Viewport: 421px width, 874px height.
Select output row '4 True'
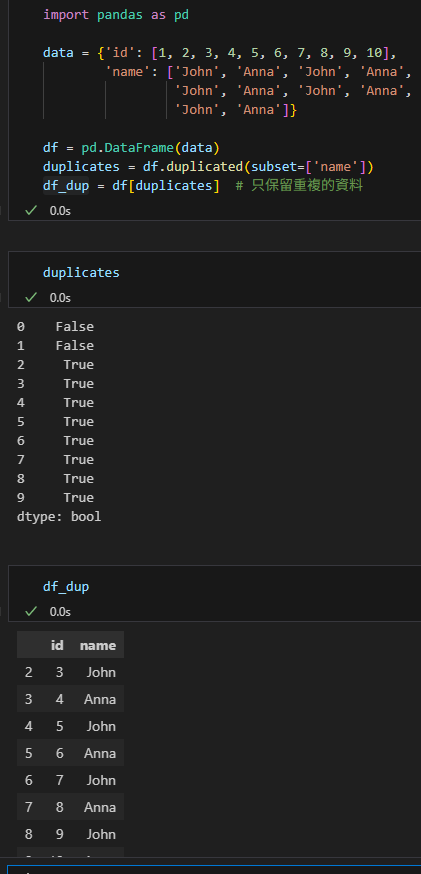[x=55, y=402]
